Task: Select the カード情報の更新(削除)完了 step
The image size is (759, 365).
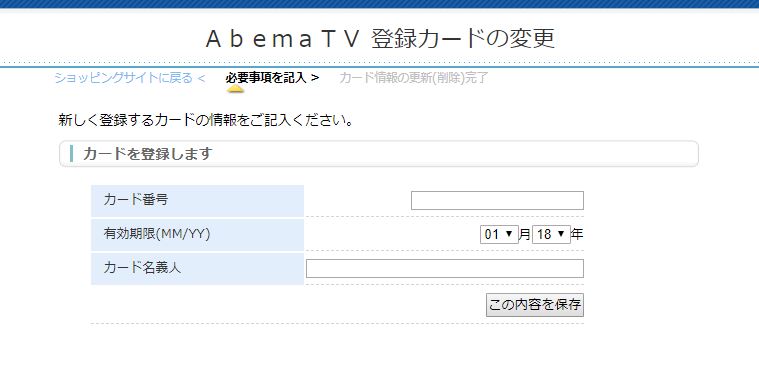Action: point(414,77)
